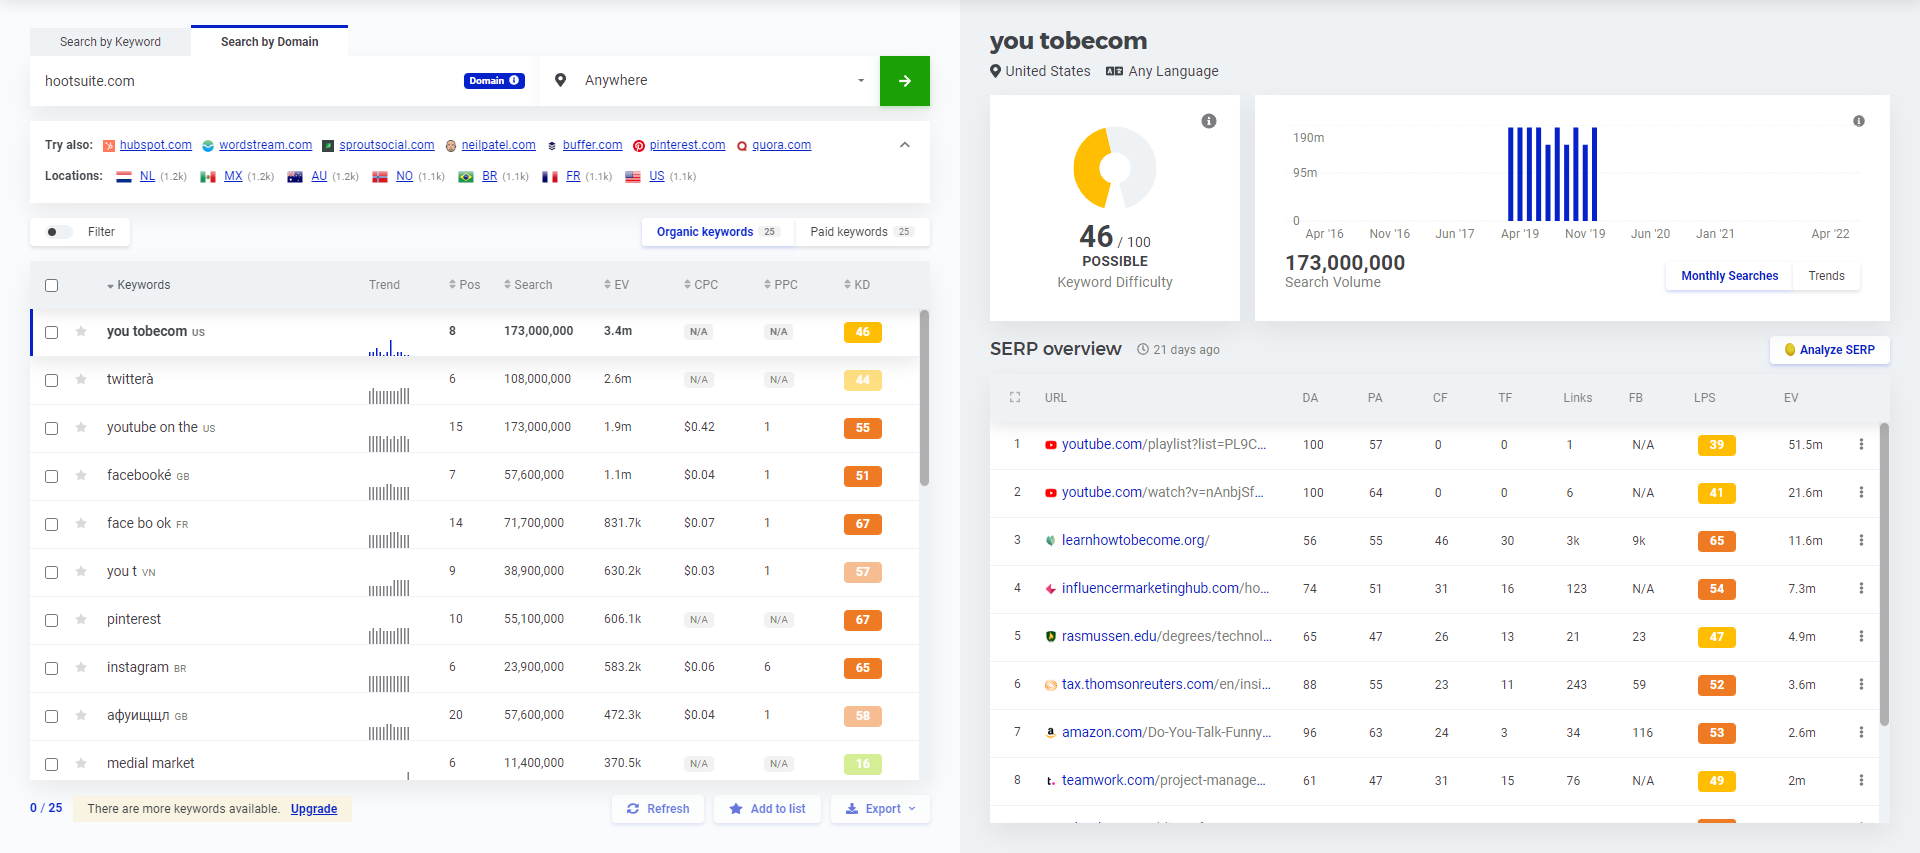
Task: Collapse the 'Try also' suggestions panel
Action: [x=905, y=145]
